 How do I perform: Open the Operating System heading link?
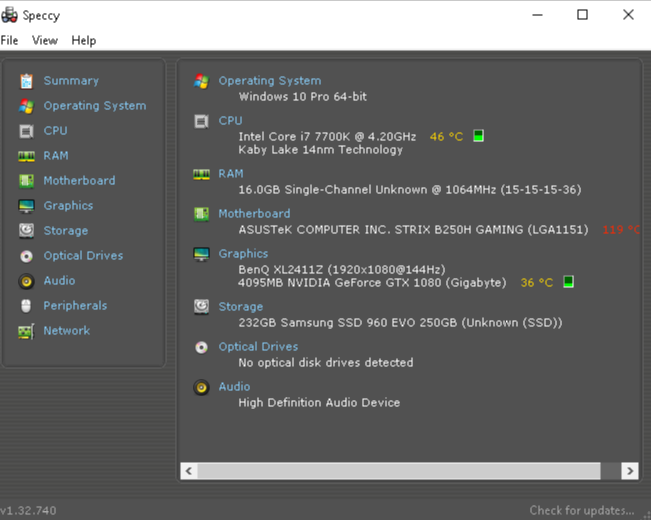click(x=270, y=81)
